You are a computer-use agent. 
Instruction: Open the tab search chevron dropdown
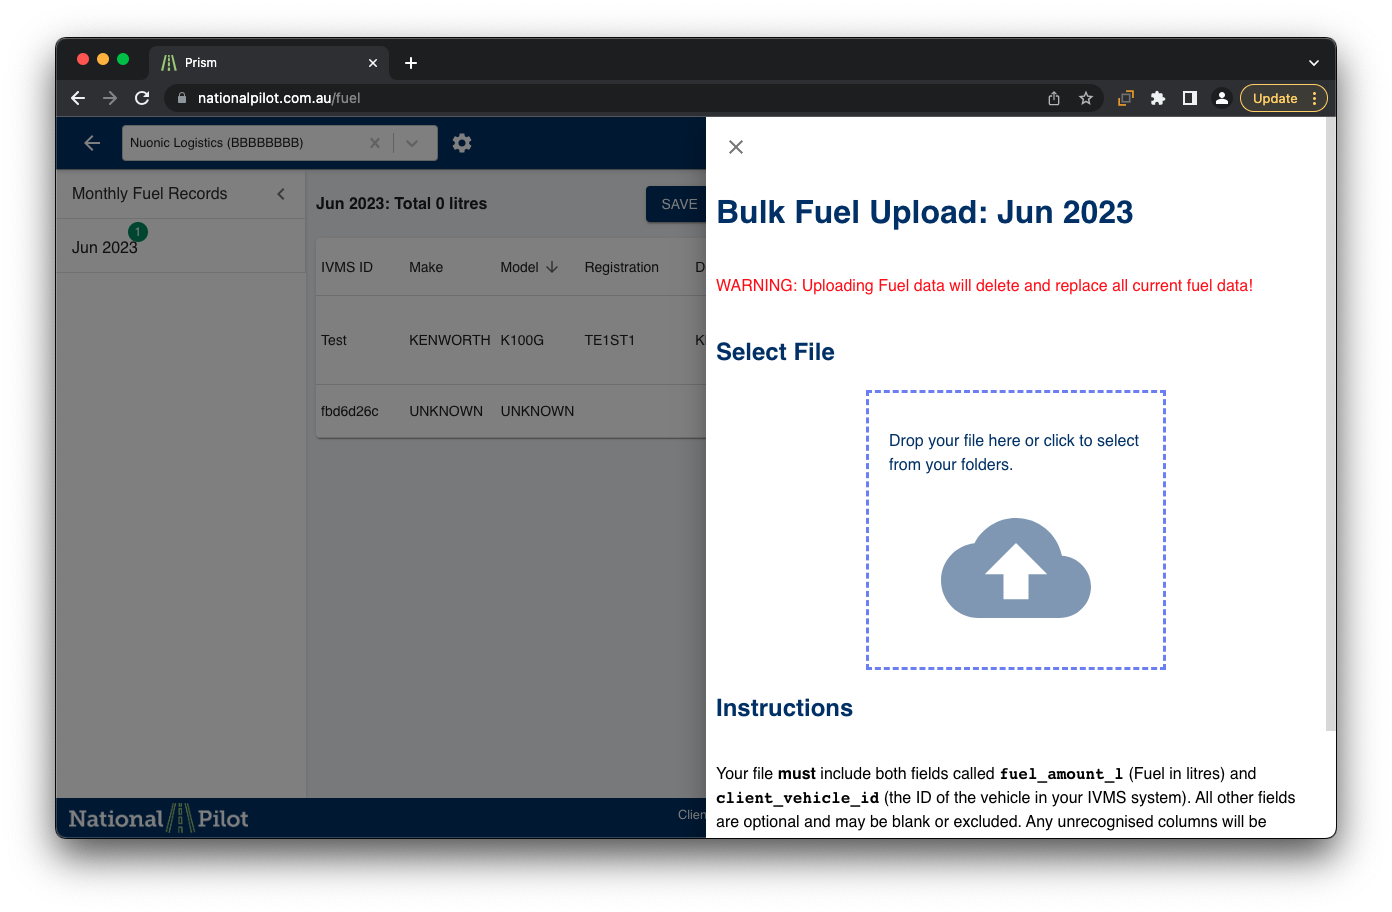click(x=1314, y=63)
